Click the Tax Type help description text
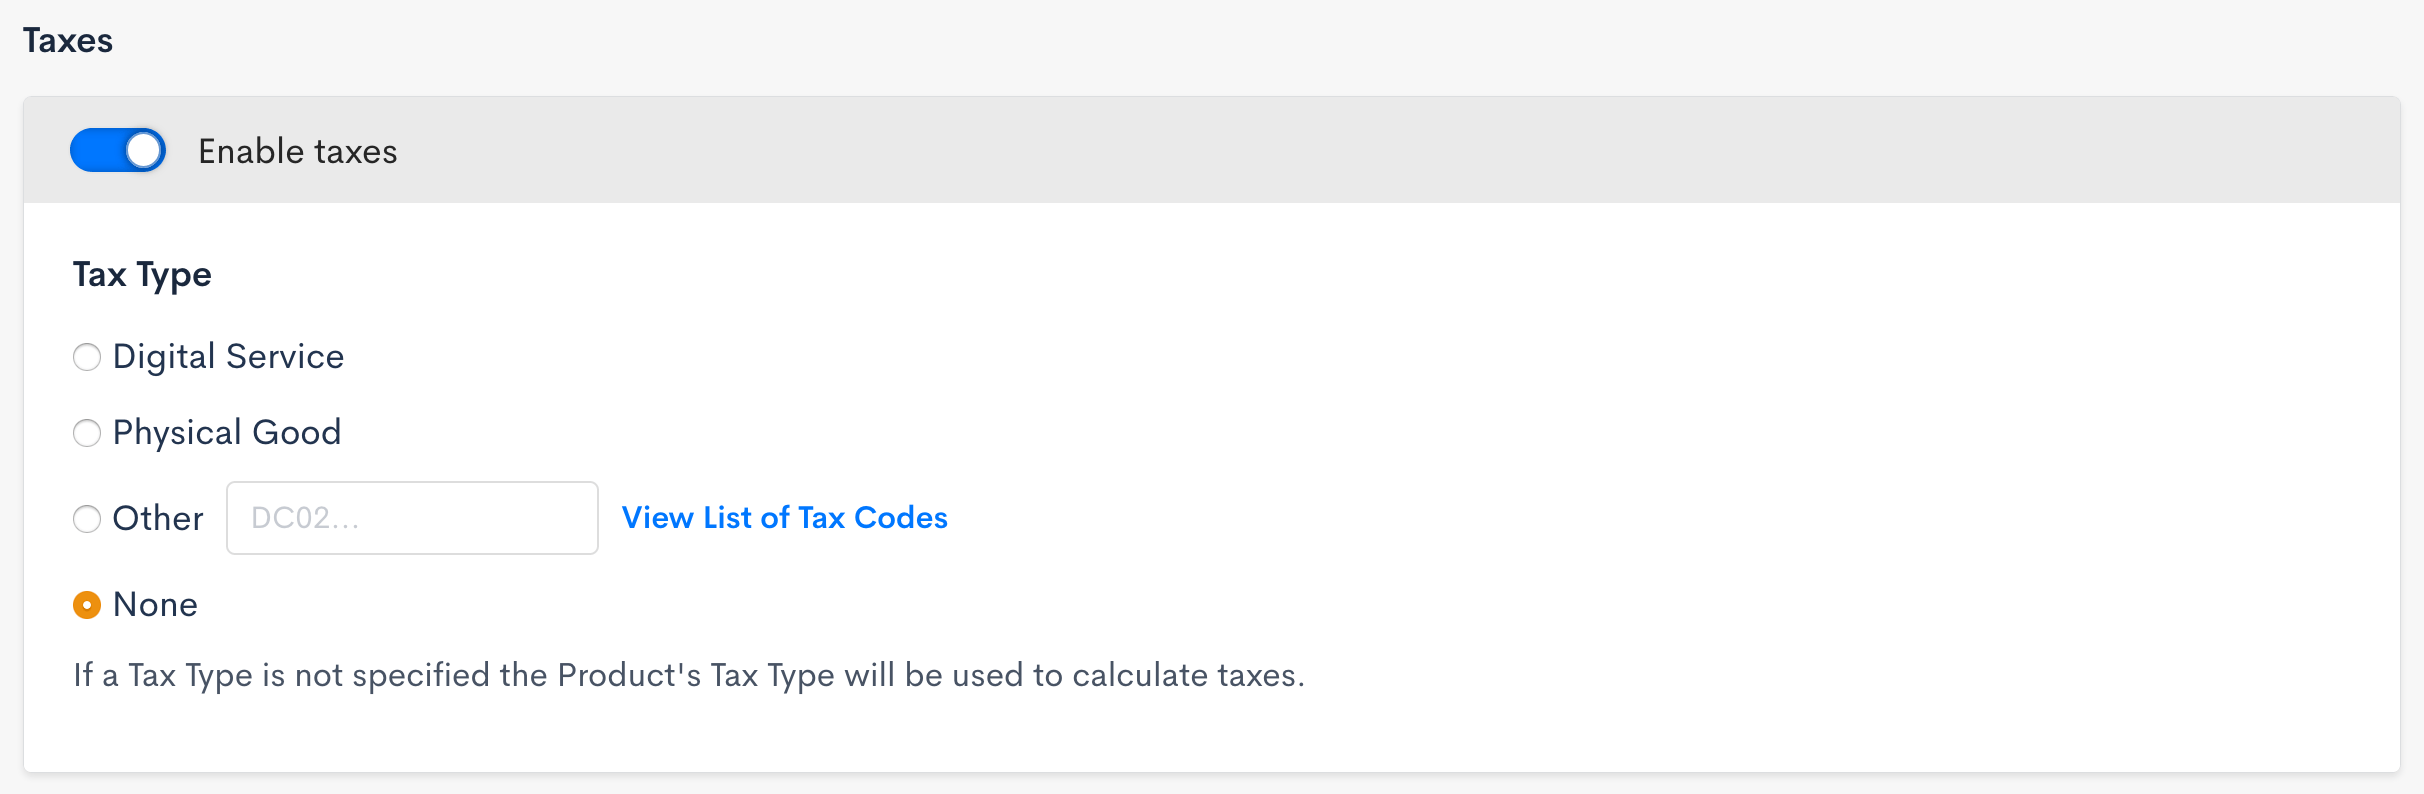 pyautogui.click(x=688, y=675)
